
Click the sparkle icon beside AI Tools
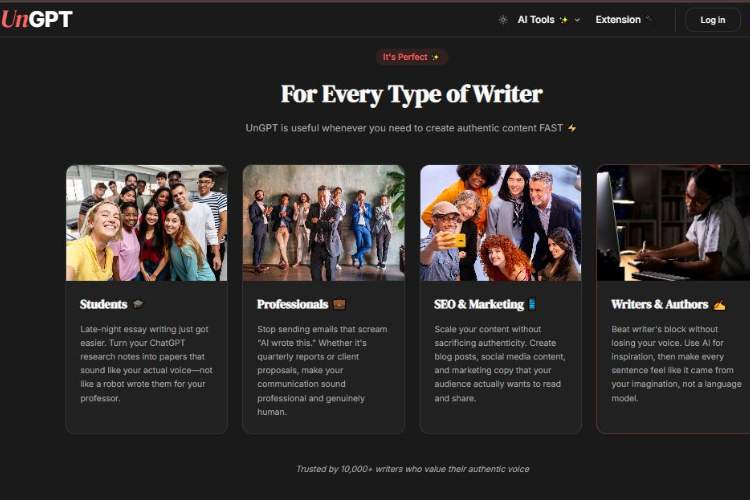(x=564, y=20)
